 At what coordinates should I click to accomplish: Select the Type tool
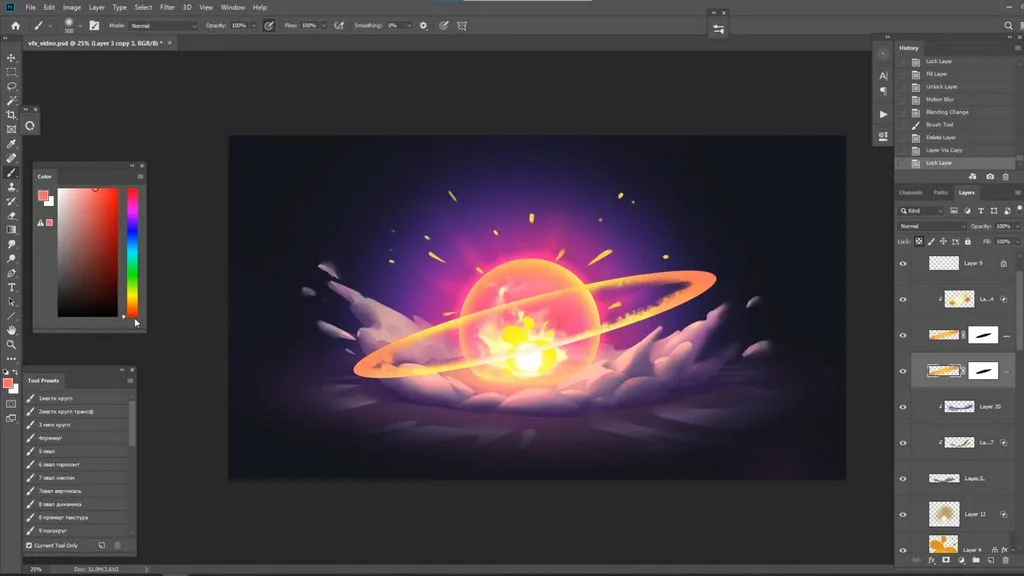(x=11, y=287)
